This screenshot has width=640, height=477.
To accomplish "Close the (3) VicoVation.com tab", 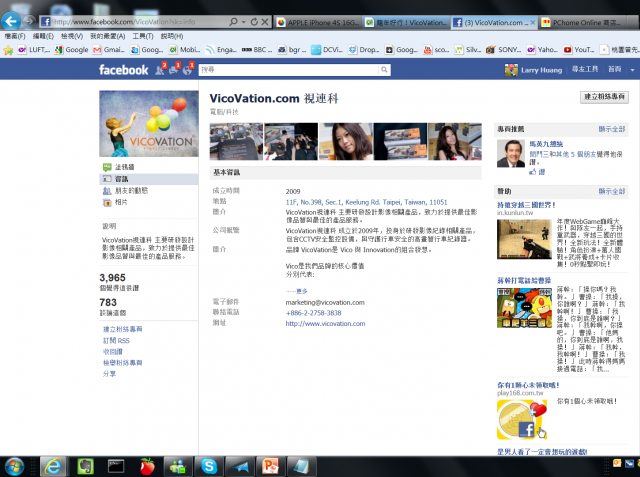I will 533,22.
